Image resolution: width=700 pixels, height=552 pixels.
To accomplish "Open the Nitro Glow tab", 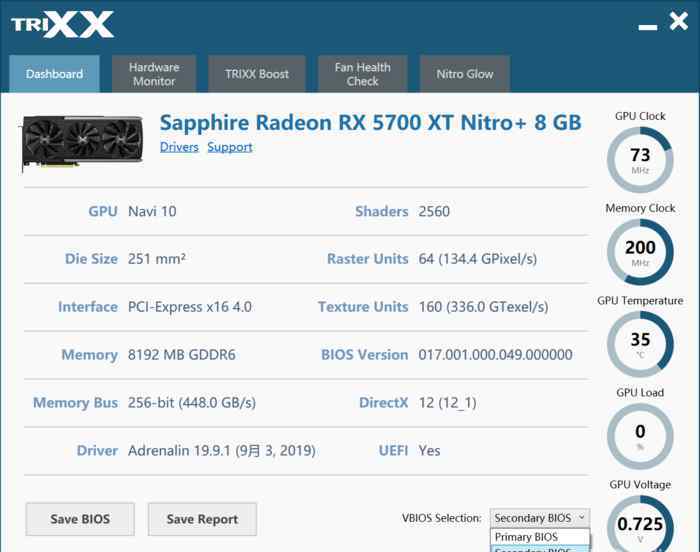I will (465, 74).
